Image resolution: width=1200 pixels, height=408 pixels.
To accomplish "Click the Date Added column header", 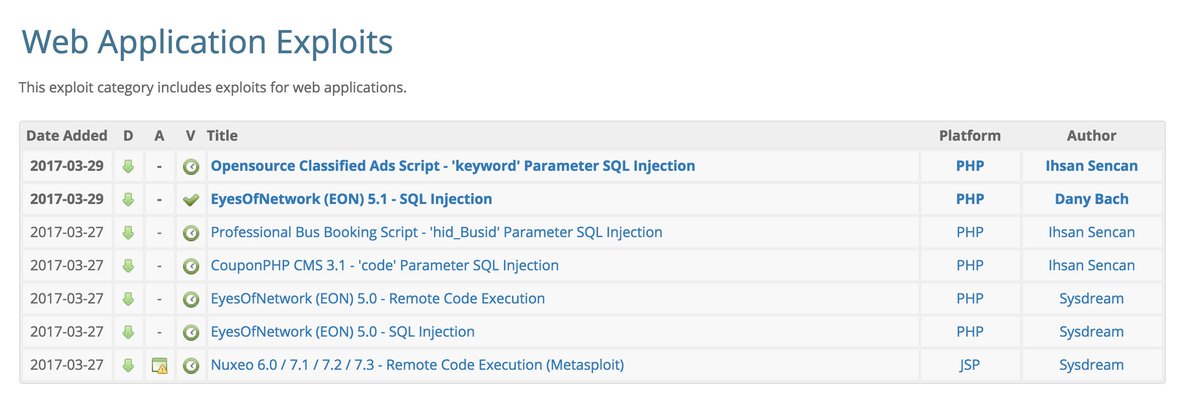I will point(67,136).
